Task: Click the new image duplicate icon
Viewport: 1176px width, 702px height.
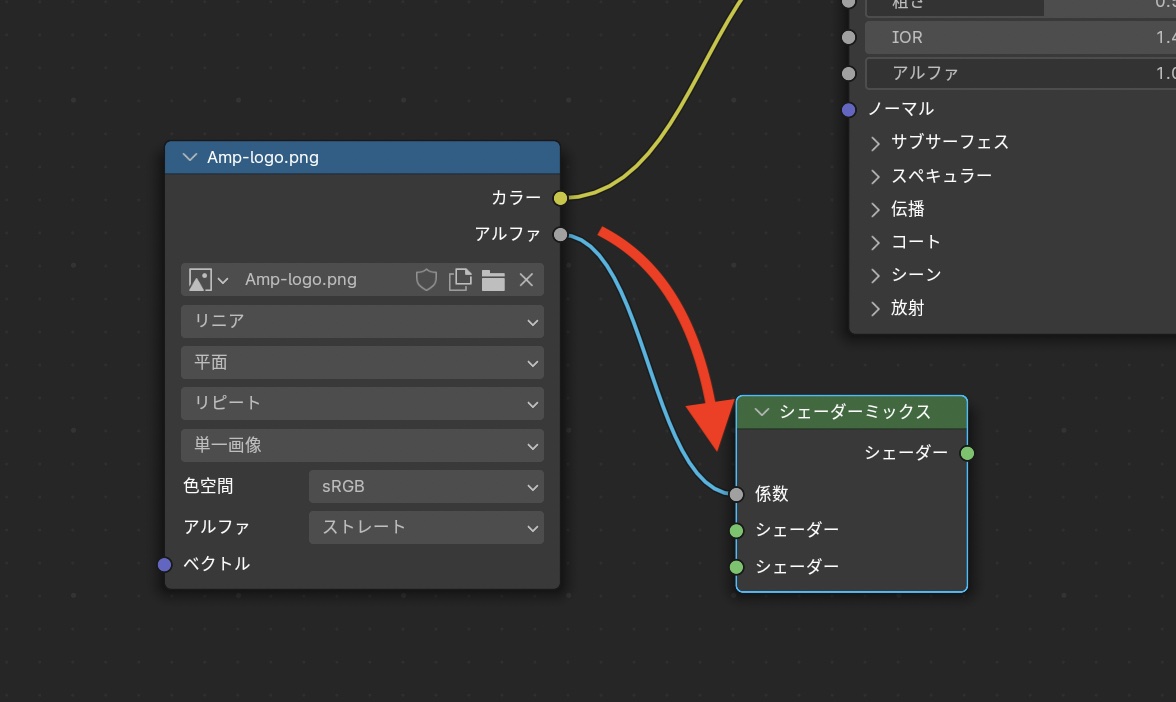Action: coord(460,280)
